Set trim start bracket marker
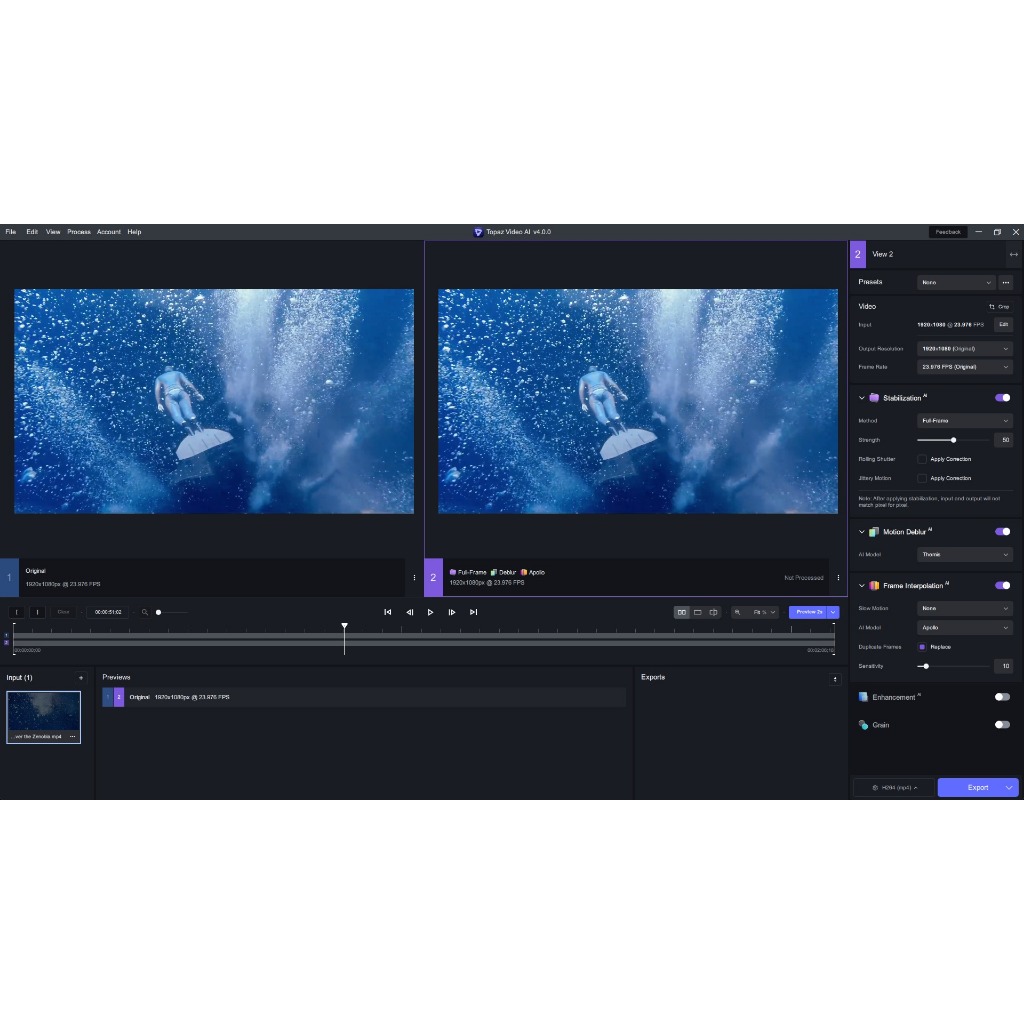The height and width of the screenshot is (1024, 1024). (x=17, y=612)
